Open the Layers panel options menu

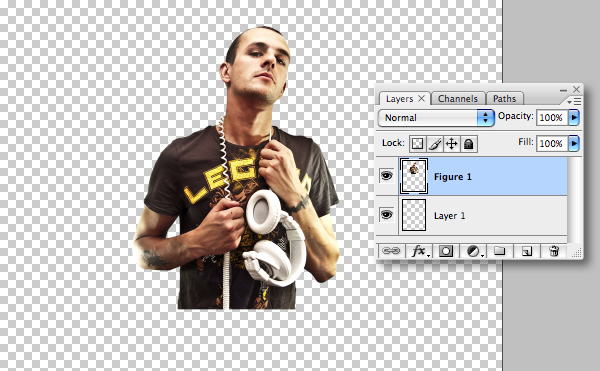pyautogui.click(x=575, y=101)
